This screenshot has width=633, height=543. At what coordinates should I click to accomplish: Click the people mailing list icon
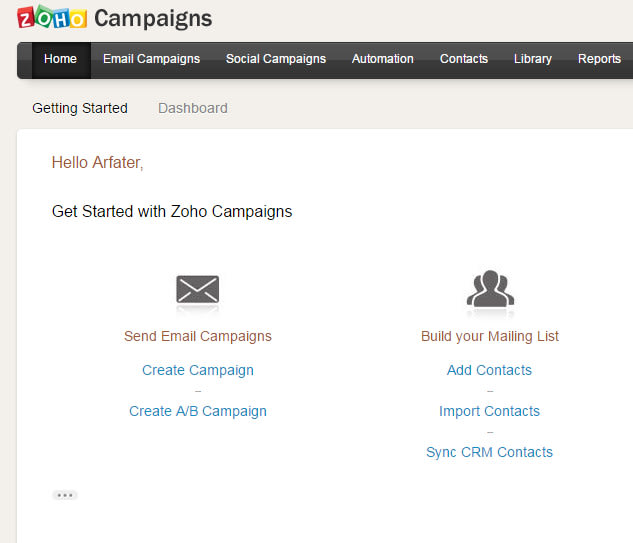(490, 288)
